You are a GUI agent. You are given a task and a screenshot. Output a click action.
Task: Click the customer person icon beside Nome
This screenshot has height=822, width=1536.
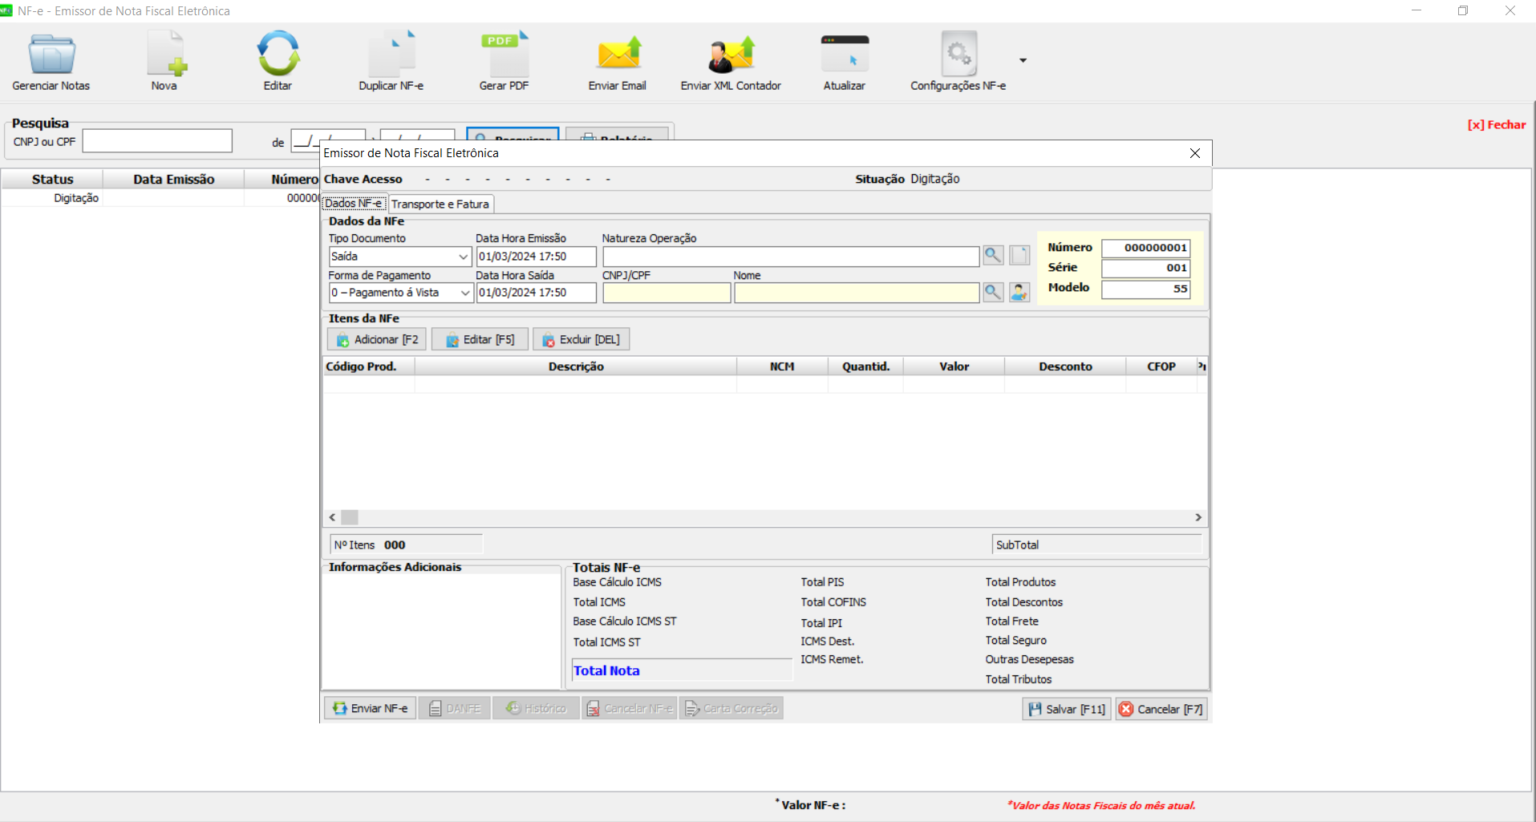[x=1019, y=293]
